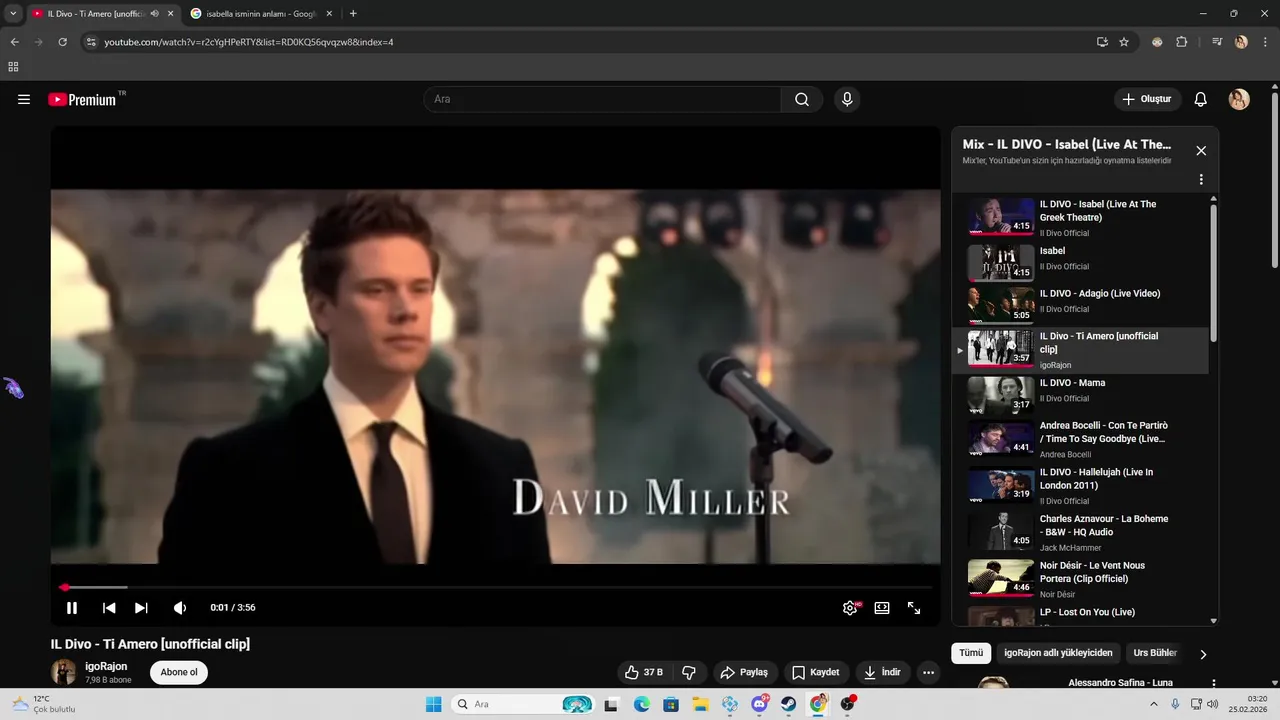
Task: Subscribe with Abone ol button
Action: coord(179,672)
